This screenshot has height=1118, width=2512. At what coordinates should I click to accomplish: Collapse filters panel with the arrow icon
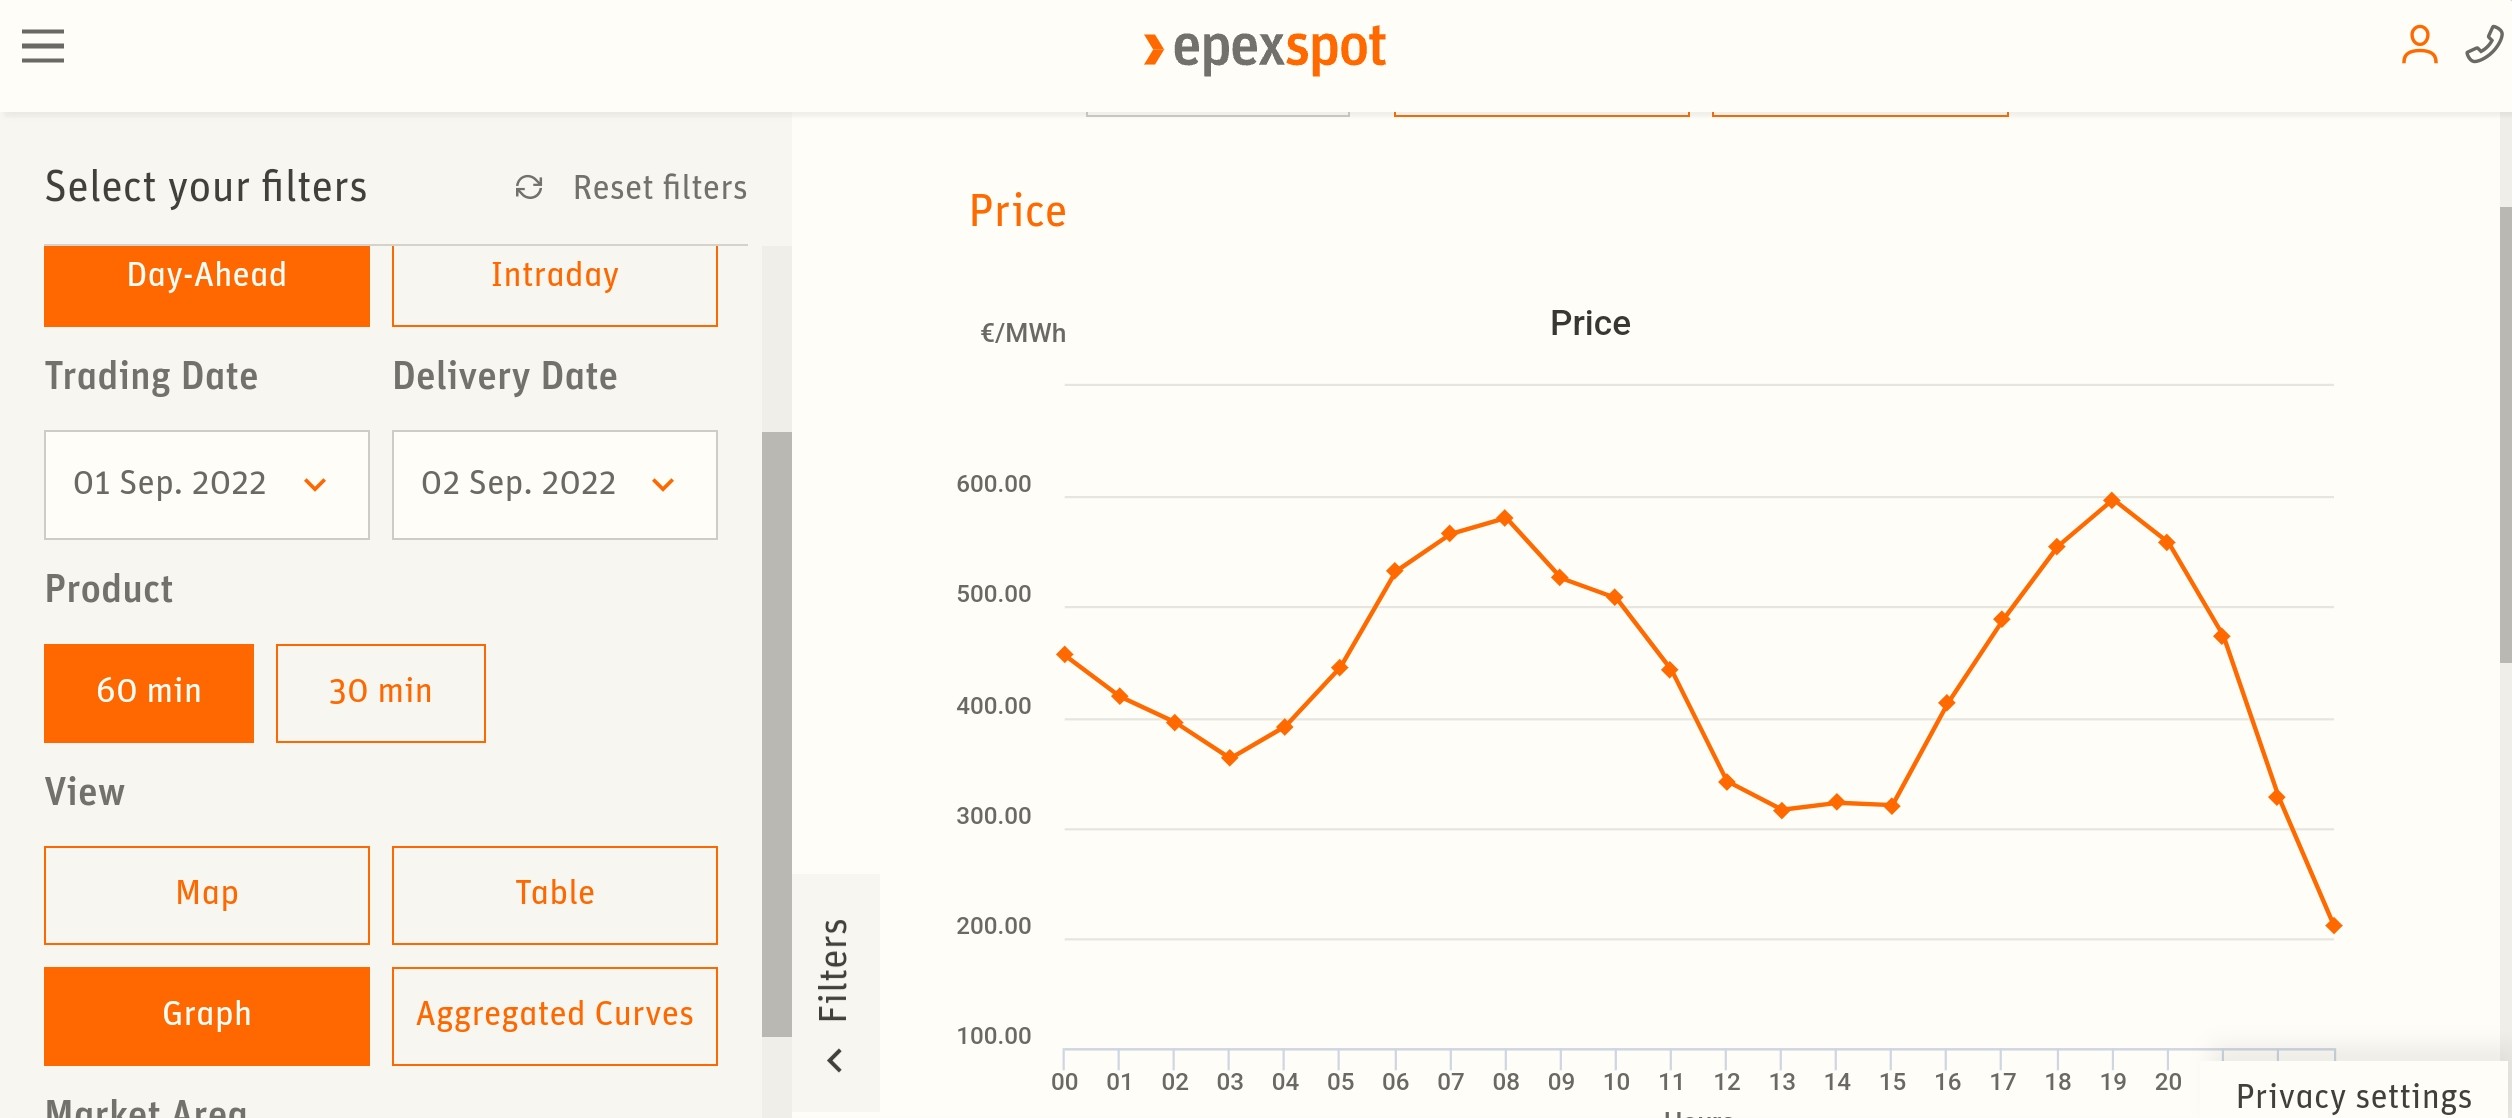(x=835, y=1060)
